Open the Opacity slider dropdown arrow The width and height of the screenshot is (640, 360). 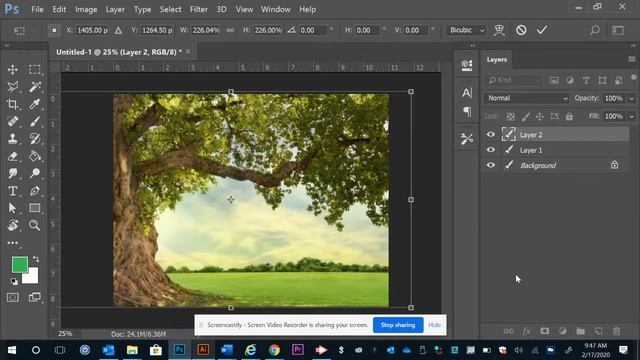coord(631,98)
